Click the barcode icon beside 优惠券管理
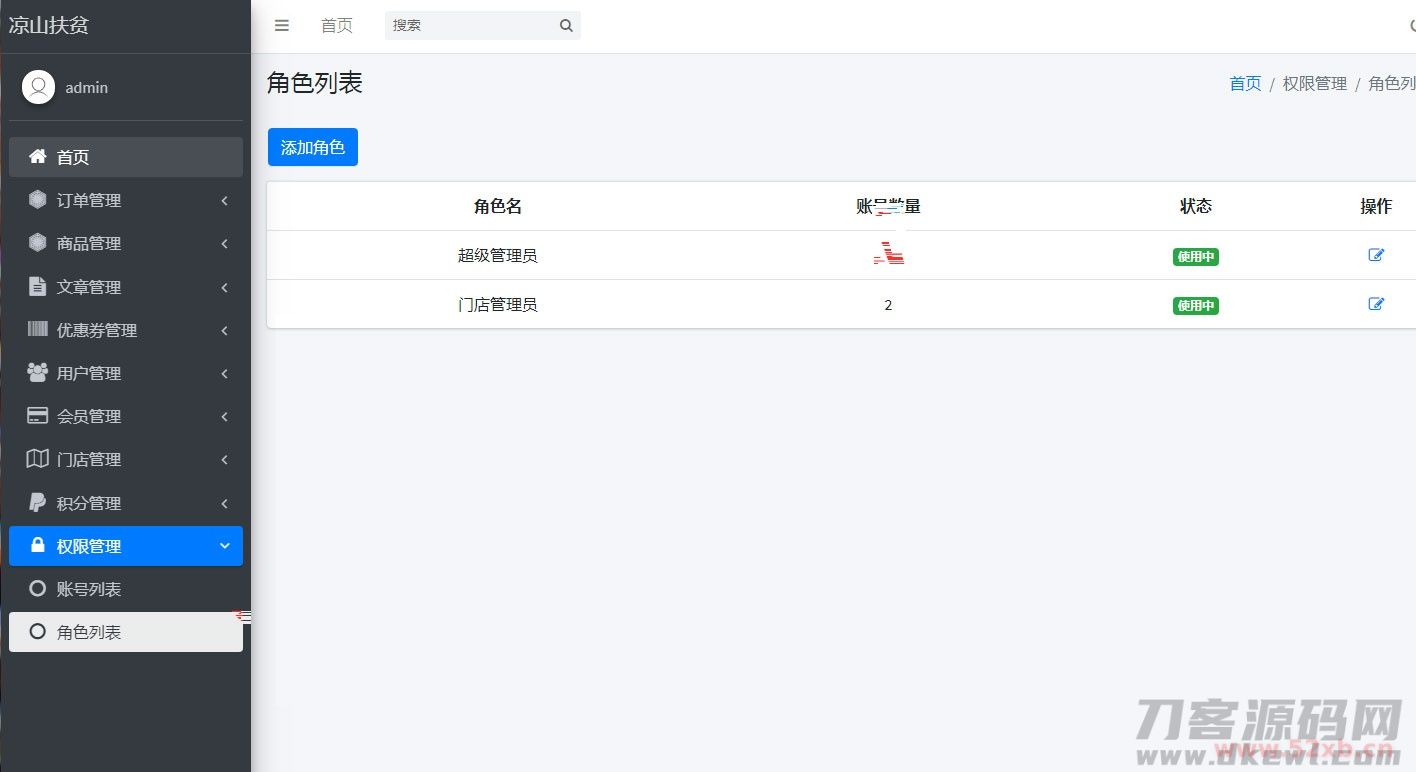Screen dimensions: 1416x772 (x=36, y=330)
